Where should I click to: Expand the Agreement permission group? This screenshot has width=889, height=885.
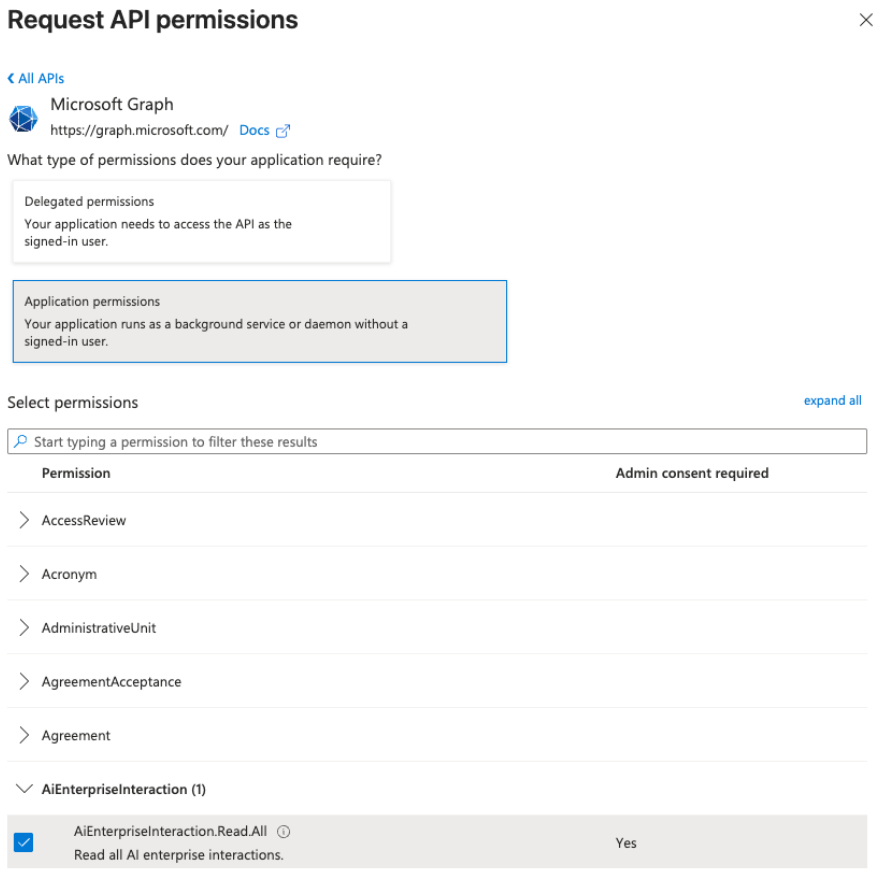tap(25, 735)
